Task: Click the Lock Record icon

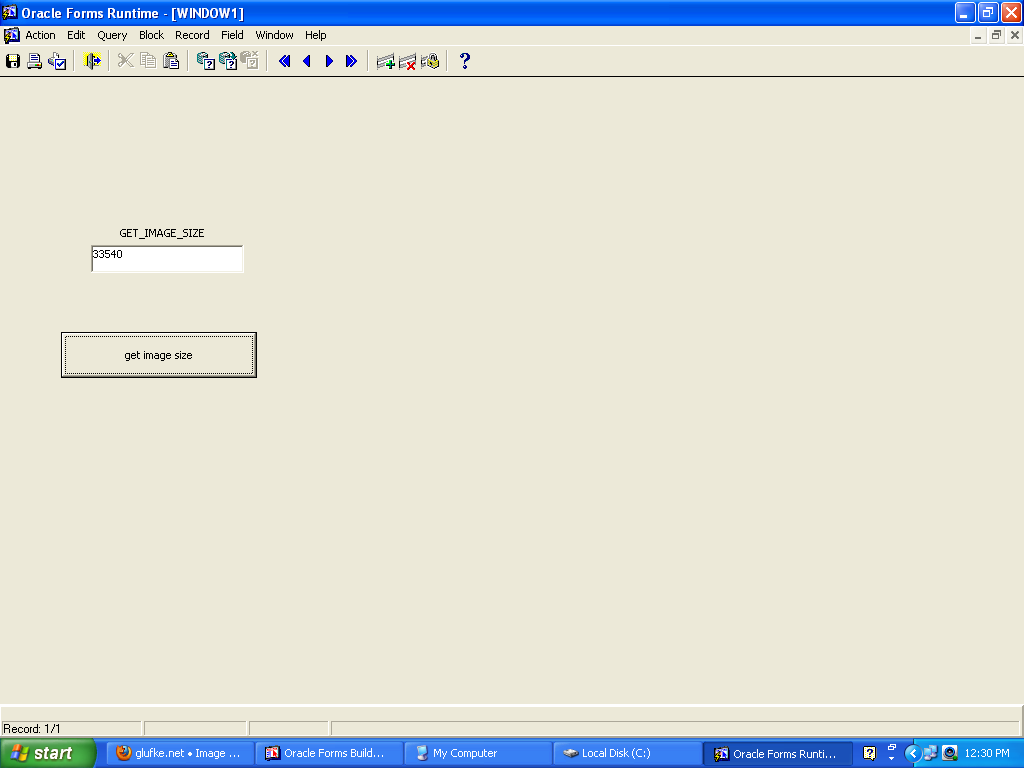Action: 430,61
